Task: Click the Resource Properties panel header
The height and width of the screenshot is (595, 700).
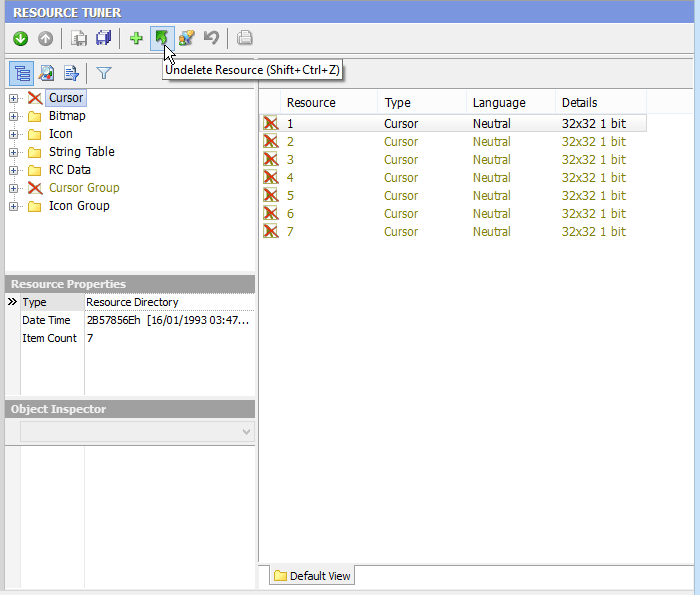Action: coord(130,284)
